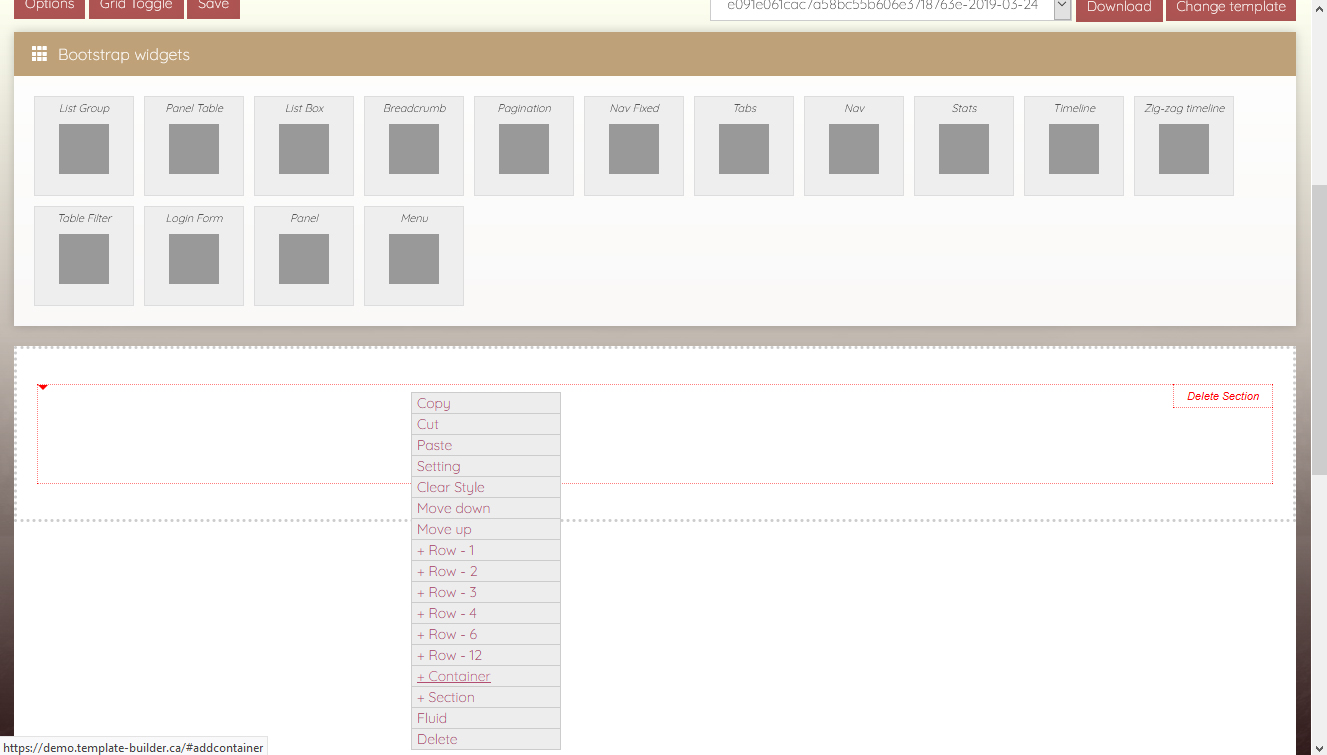Pick the Zig-zag timeline widget
This screenshot has width=1327, height=755.
(1184, 148)
